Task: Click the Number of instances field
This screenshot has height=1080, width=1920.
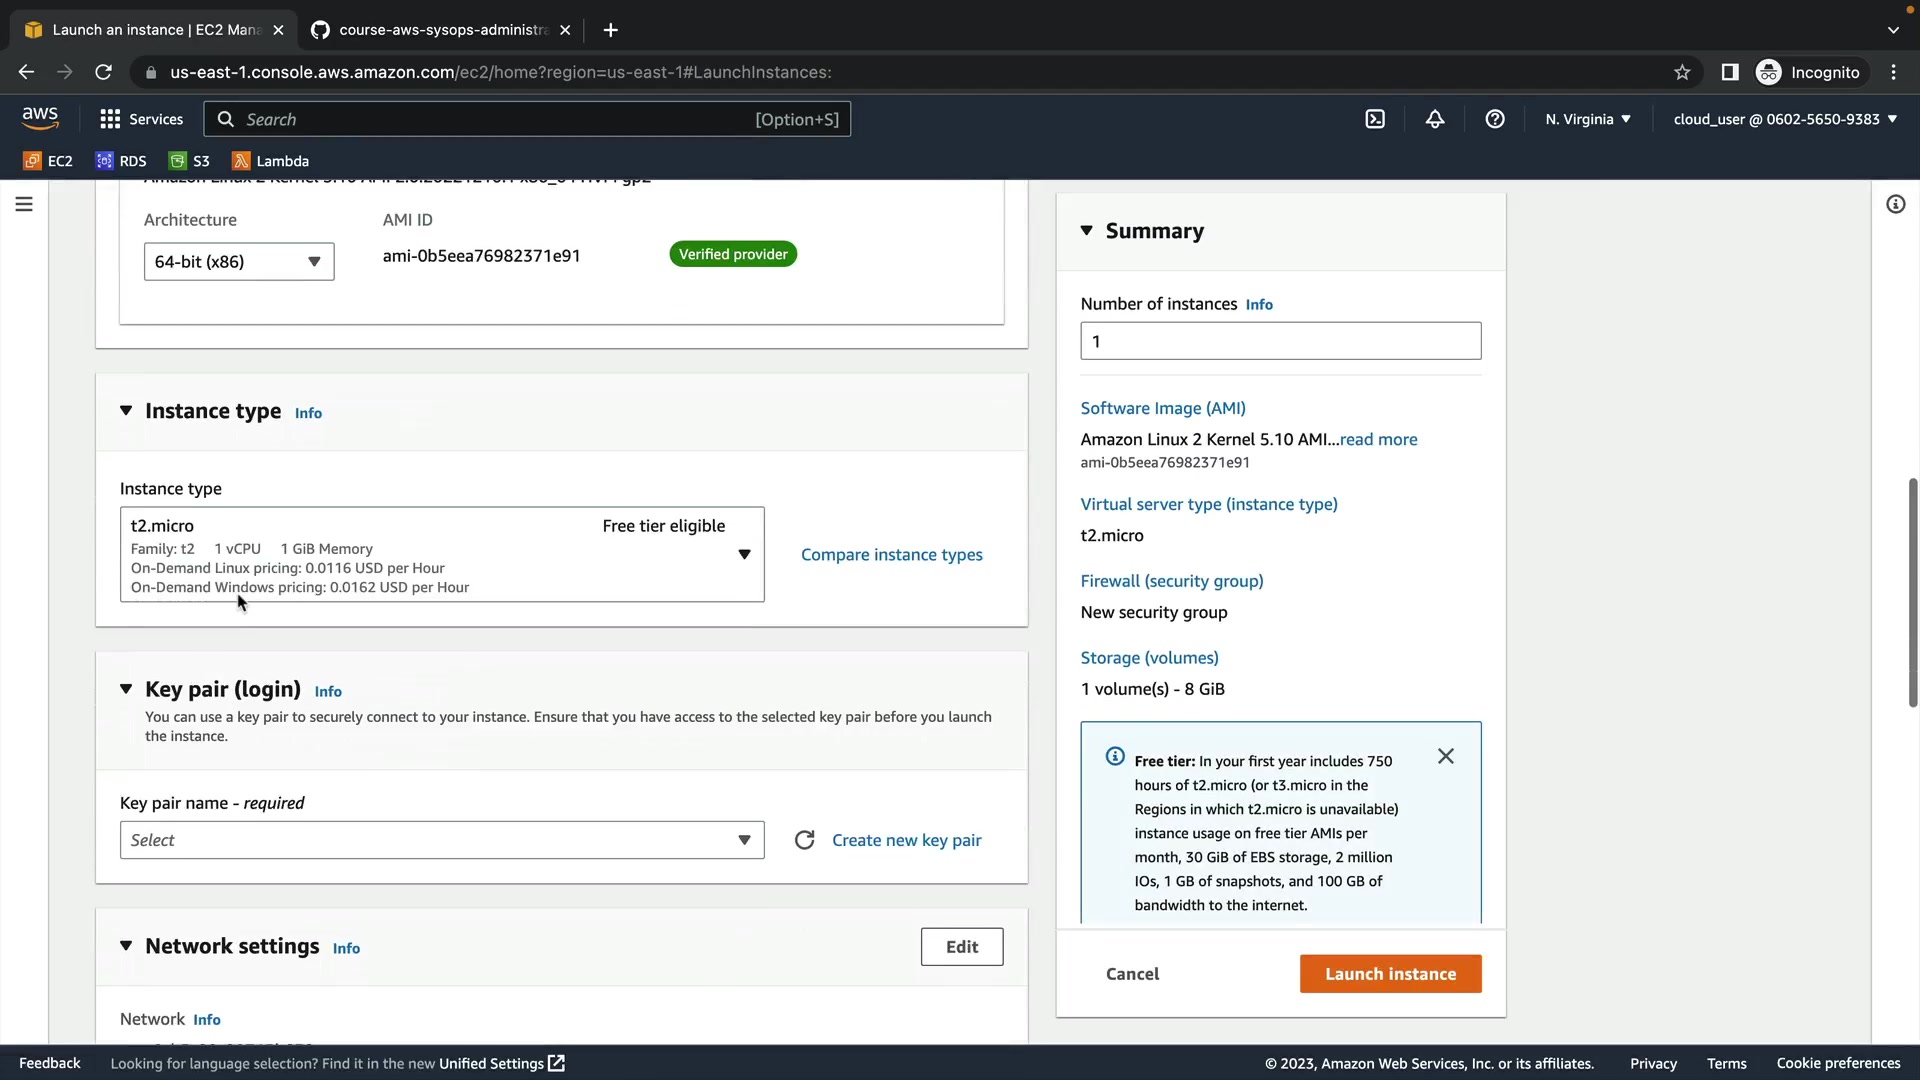Action: (x=1280, y=341)
